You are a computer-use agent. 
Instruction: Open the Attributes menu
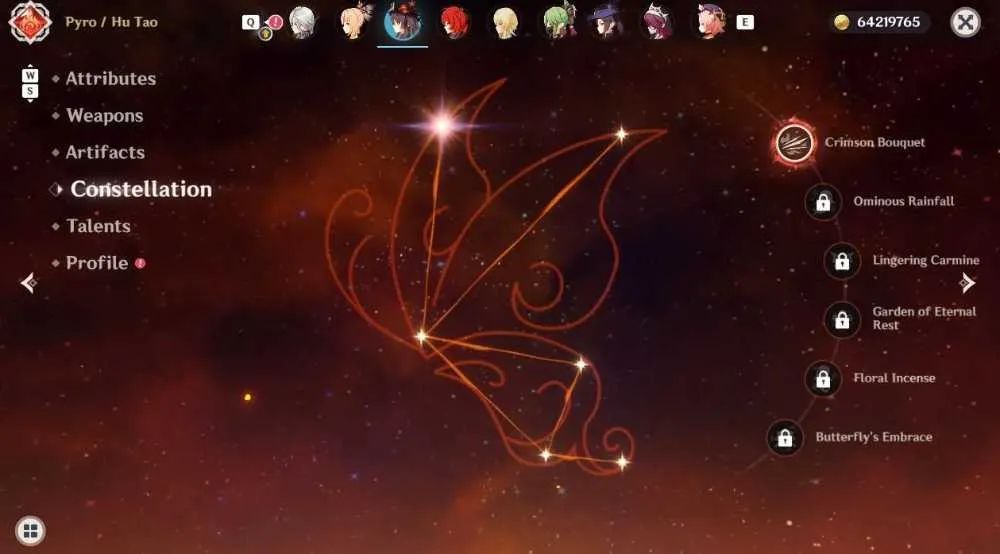pos(111,79)
